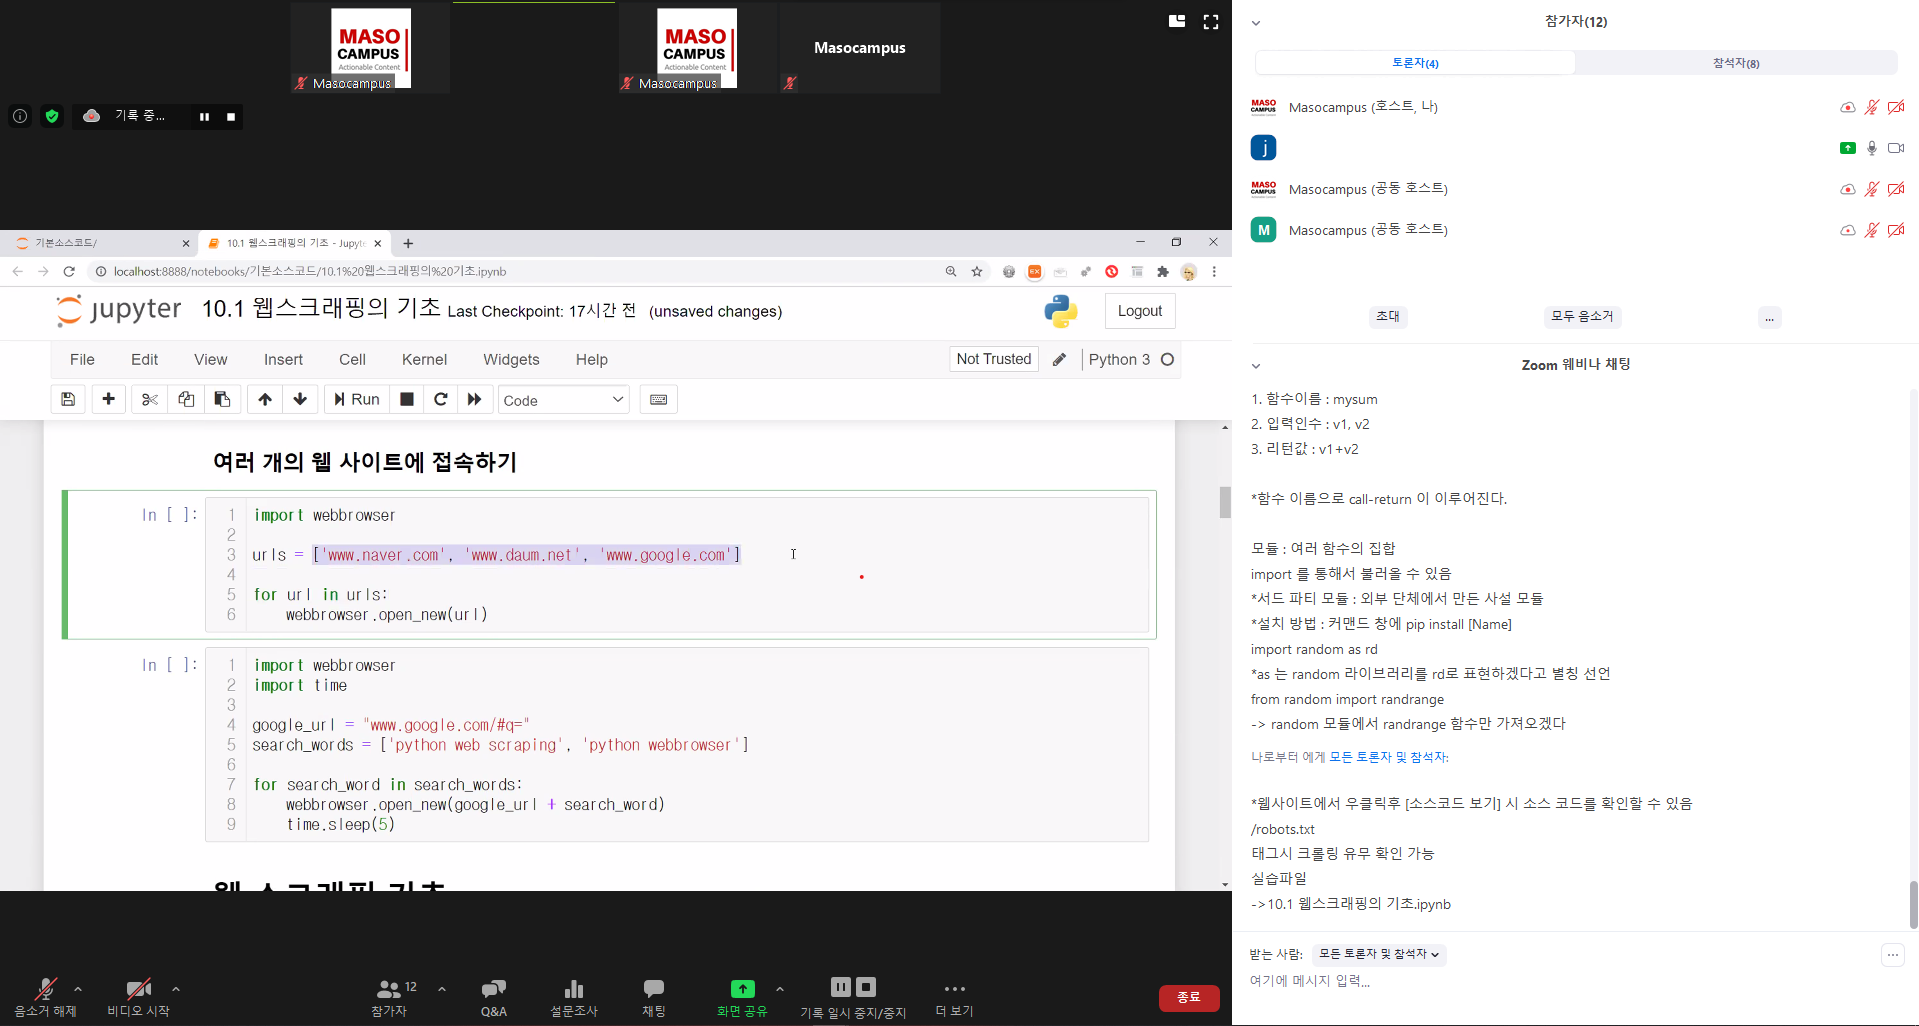Move the selected cell up with the arrow icon

pyautogui.click(x=265, y=400)
